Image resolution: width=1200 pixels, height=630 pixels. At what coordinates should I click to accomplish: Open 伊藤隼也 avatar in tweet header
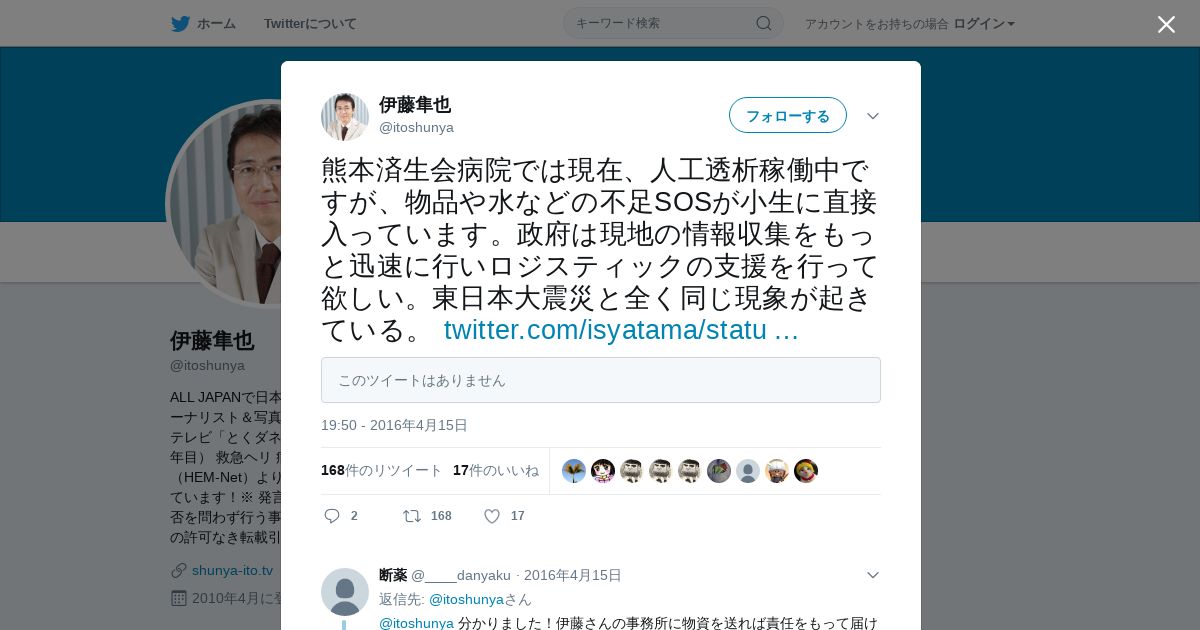(x=345, y=117)
